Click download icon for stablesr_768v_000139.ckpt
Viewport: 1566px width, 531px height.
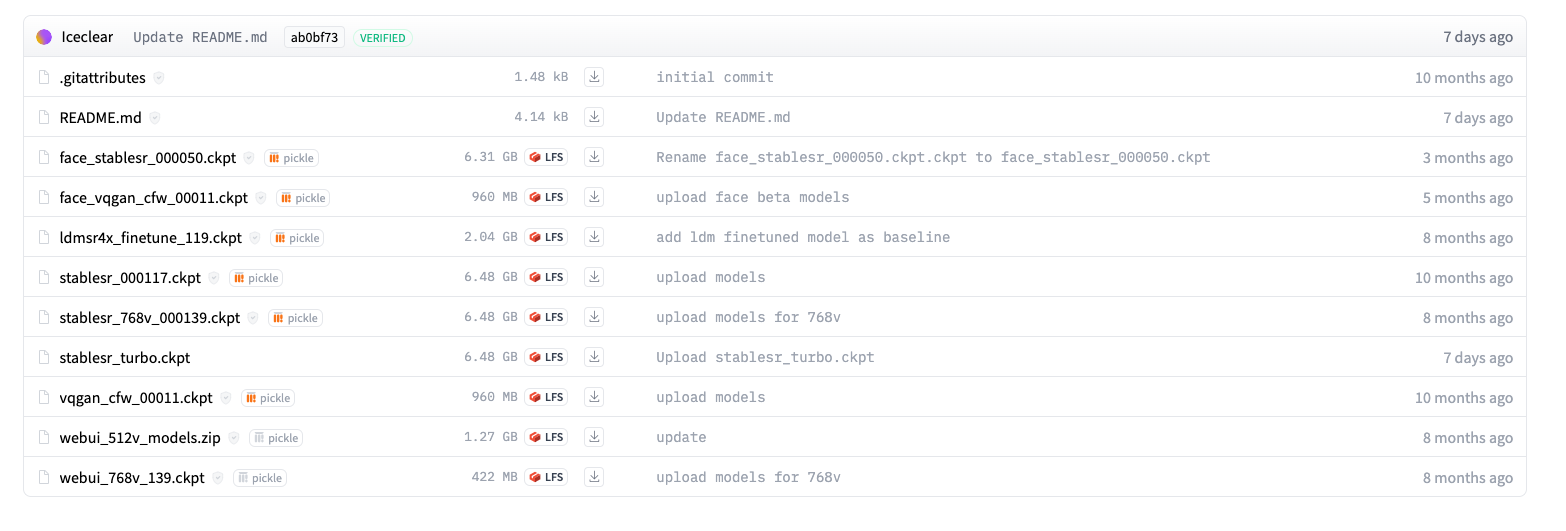[594, 317]
